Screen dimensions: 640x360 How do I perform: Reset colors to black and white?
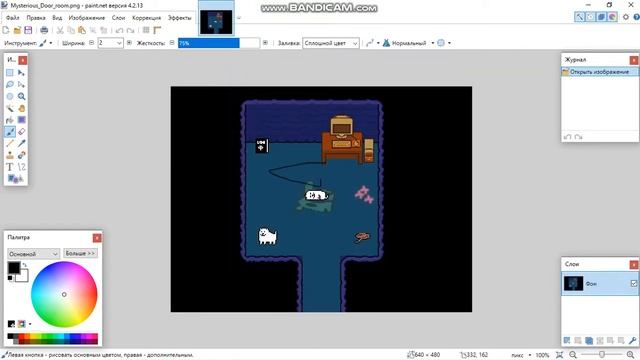[10, 278]
